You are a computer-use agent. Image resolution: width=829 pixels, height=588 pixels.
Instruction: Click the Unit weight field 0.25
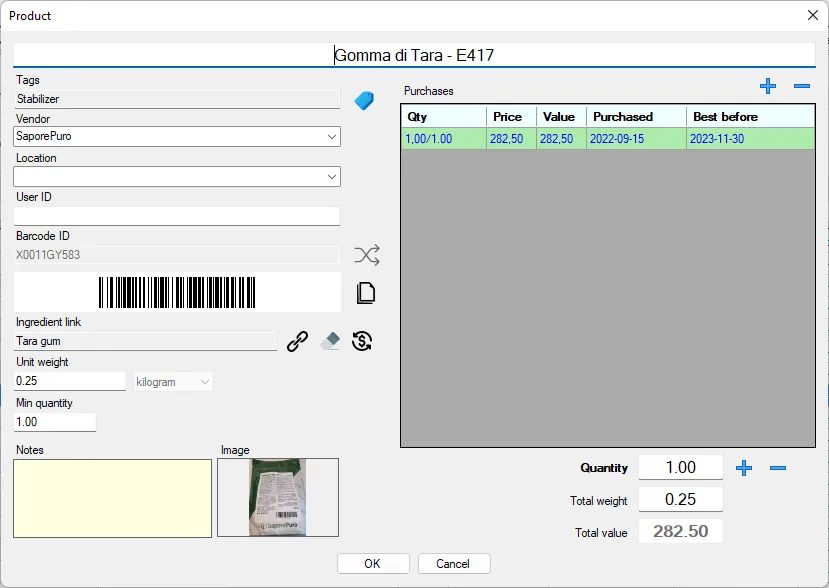click(x=70, y=381)
